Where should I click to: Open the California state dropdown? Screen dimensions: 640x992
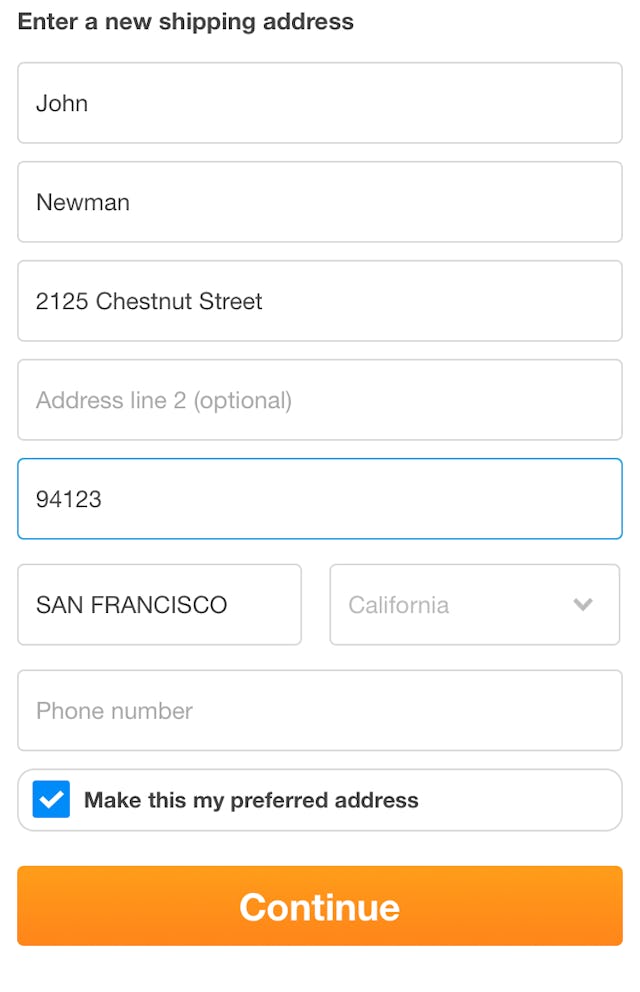coord(474,604)
